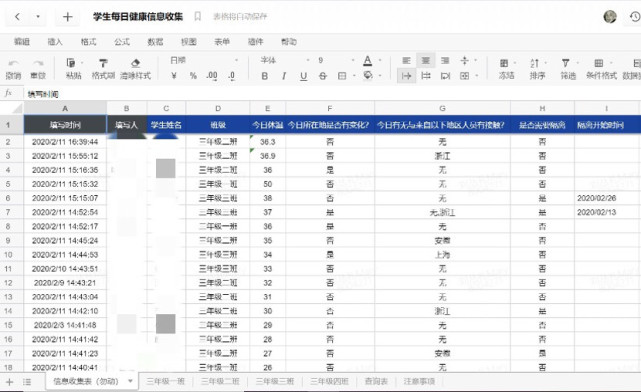641x392 pixels.
Task: Toggle Underline formatting
Action: (303, 76)
